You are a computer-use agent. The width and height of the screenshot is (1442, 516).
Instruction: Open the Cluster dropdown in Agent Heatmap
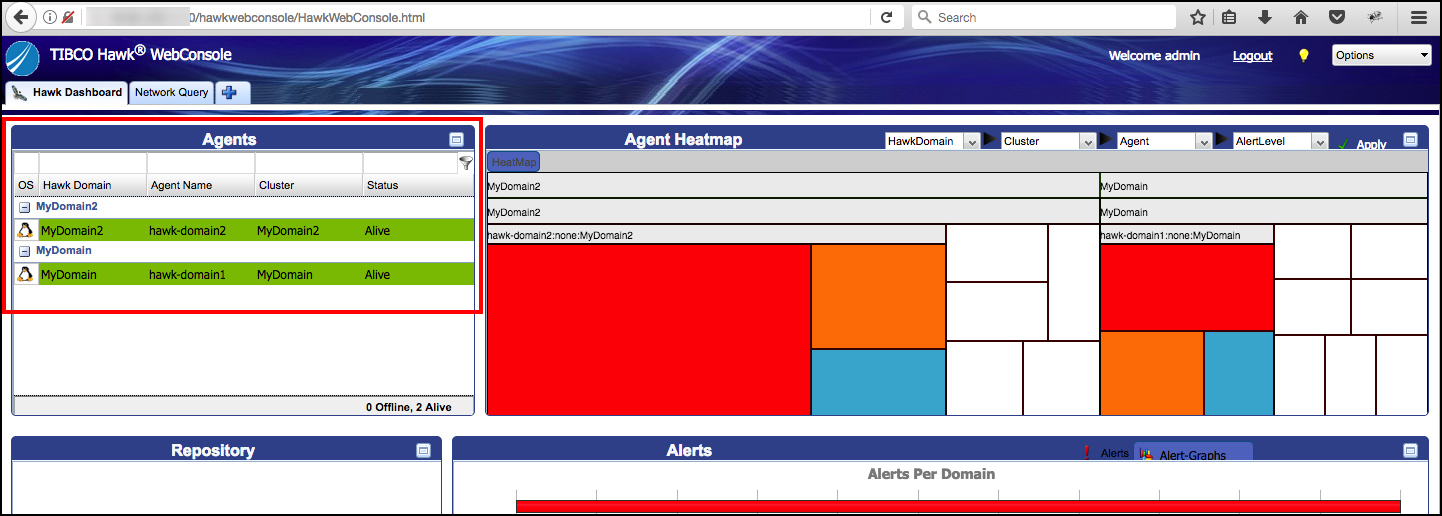[x=1048, y=141]
